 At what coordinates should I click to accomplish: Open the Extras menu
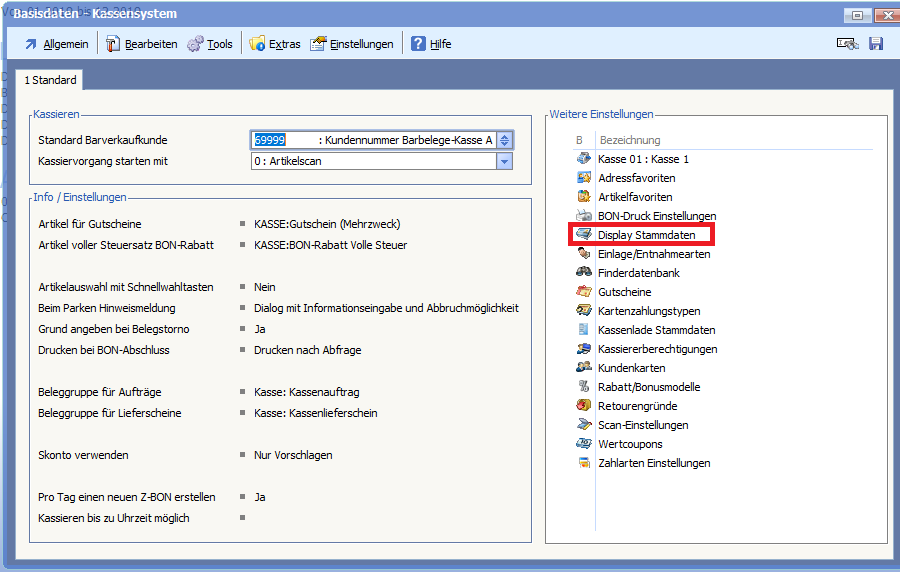tap(275, 44)
